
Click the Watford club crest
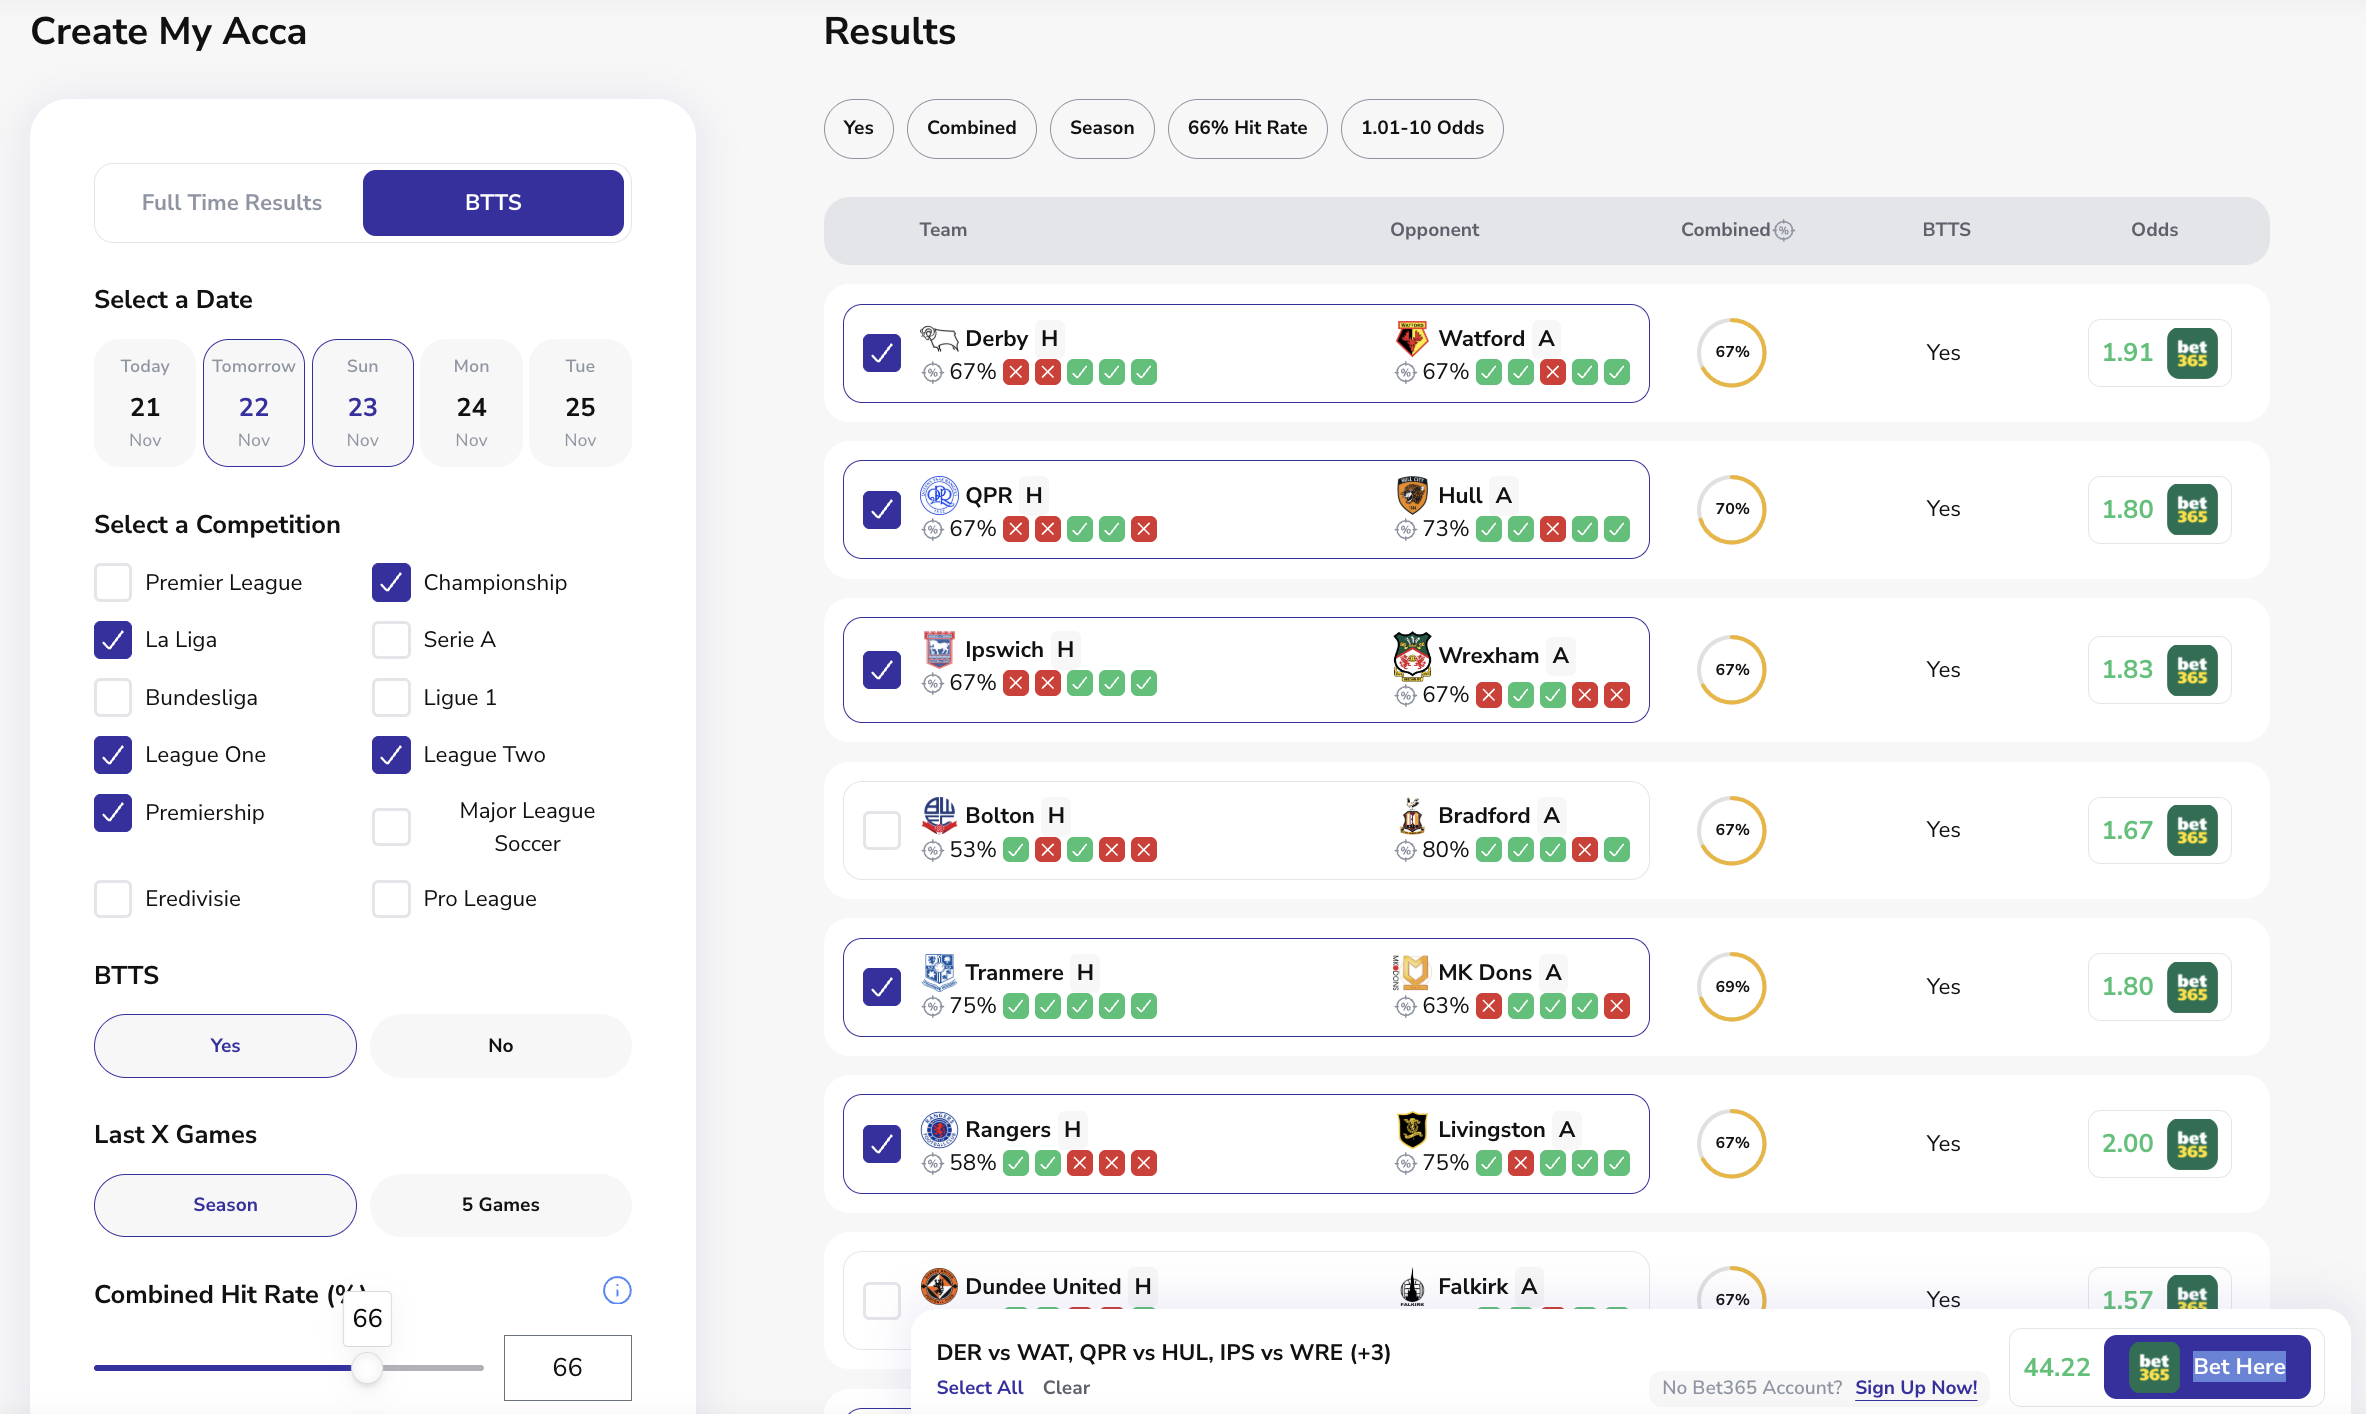1412,339
